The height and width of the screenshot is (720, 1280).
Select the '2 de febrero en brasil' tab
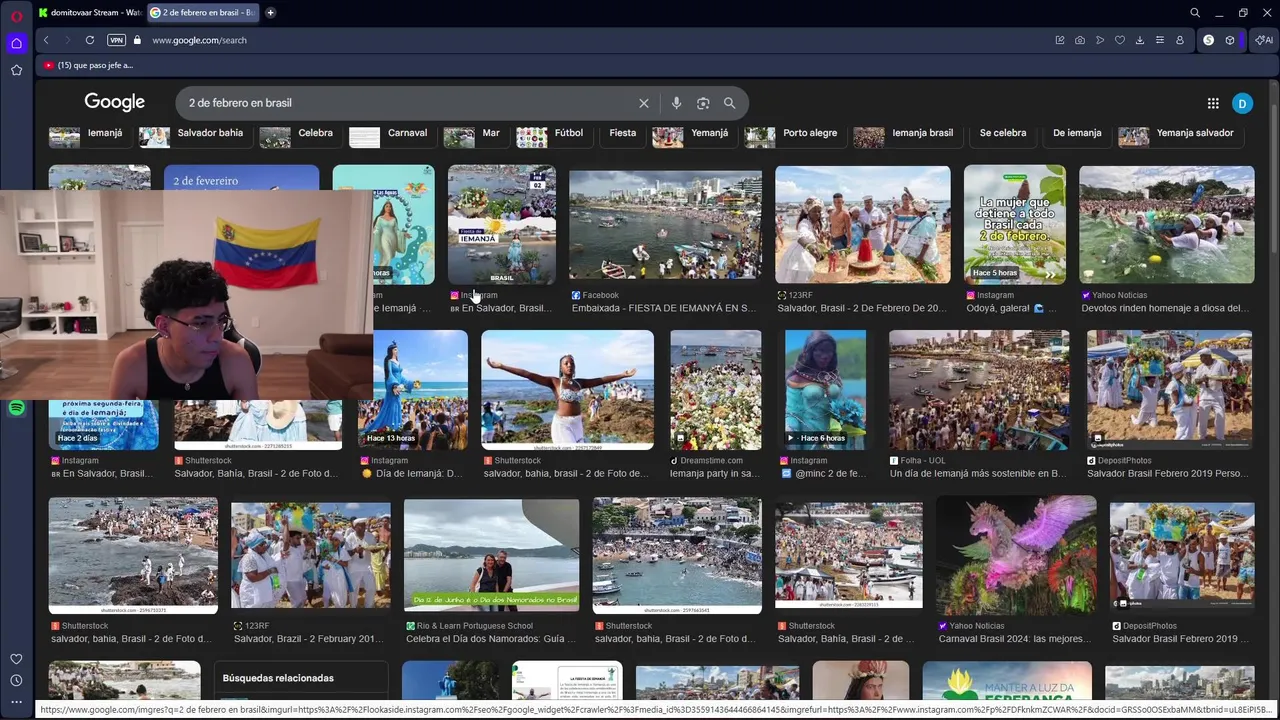203,13
